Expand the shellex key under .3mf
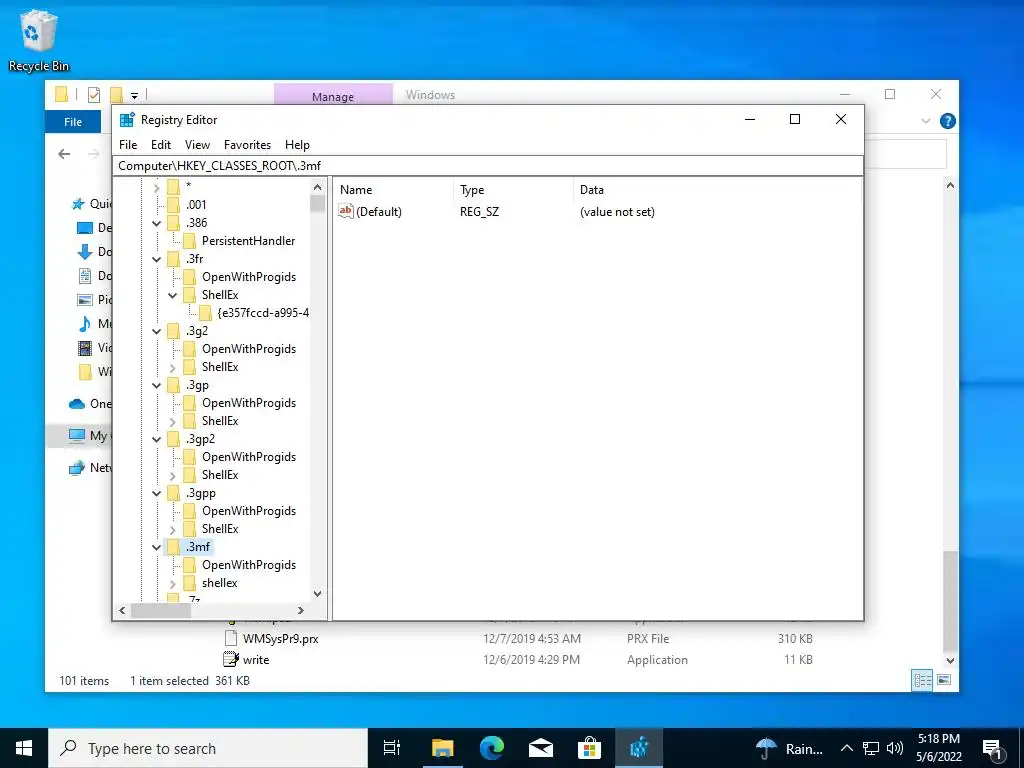Image resolution: width=1024 pixels, height=768 pixels. (172, 584)
